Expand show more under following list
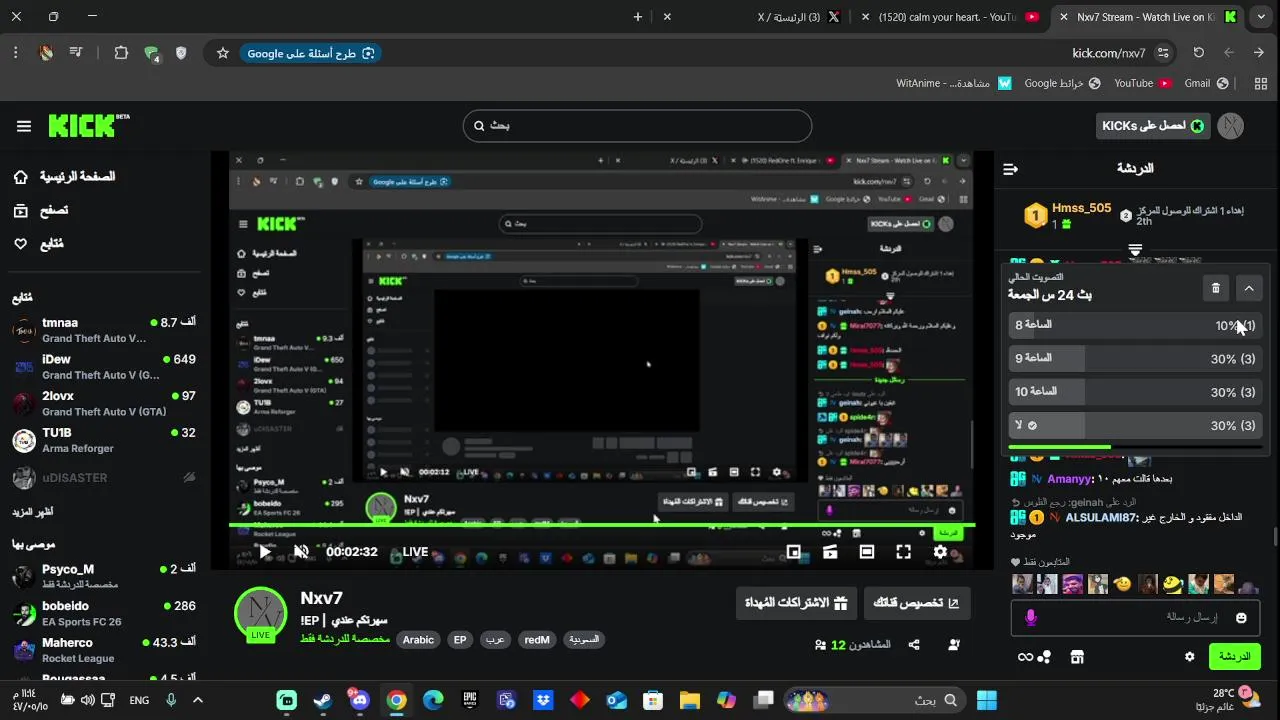The image size is (1280, 720). pos(33,512)
